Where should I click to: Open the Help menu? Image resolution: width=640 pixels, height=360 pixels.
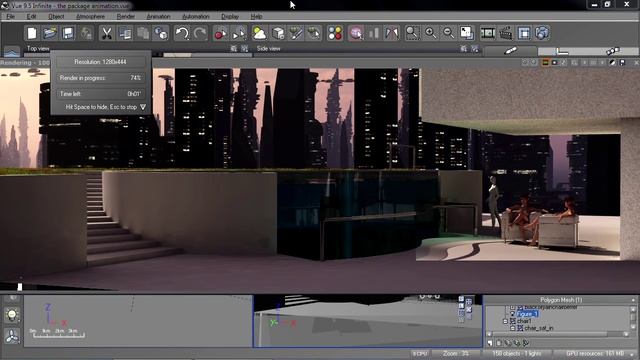point(256,16)
